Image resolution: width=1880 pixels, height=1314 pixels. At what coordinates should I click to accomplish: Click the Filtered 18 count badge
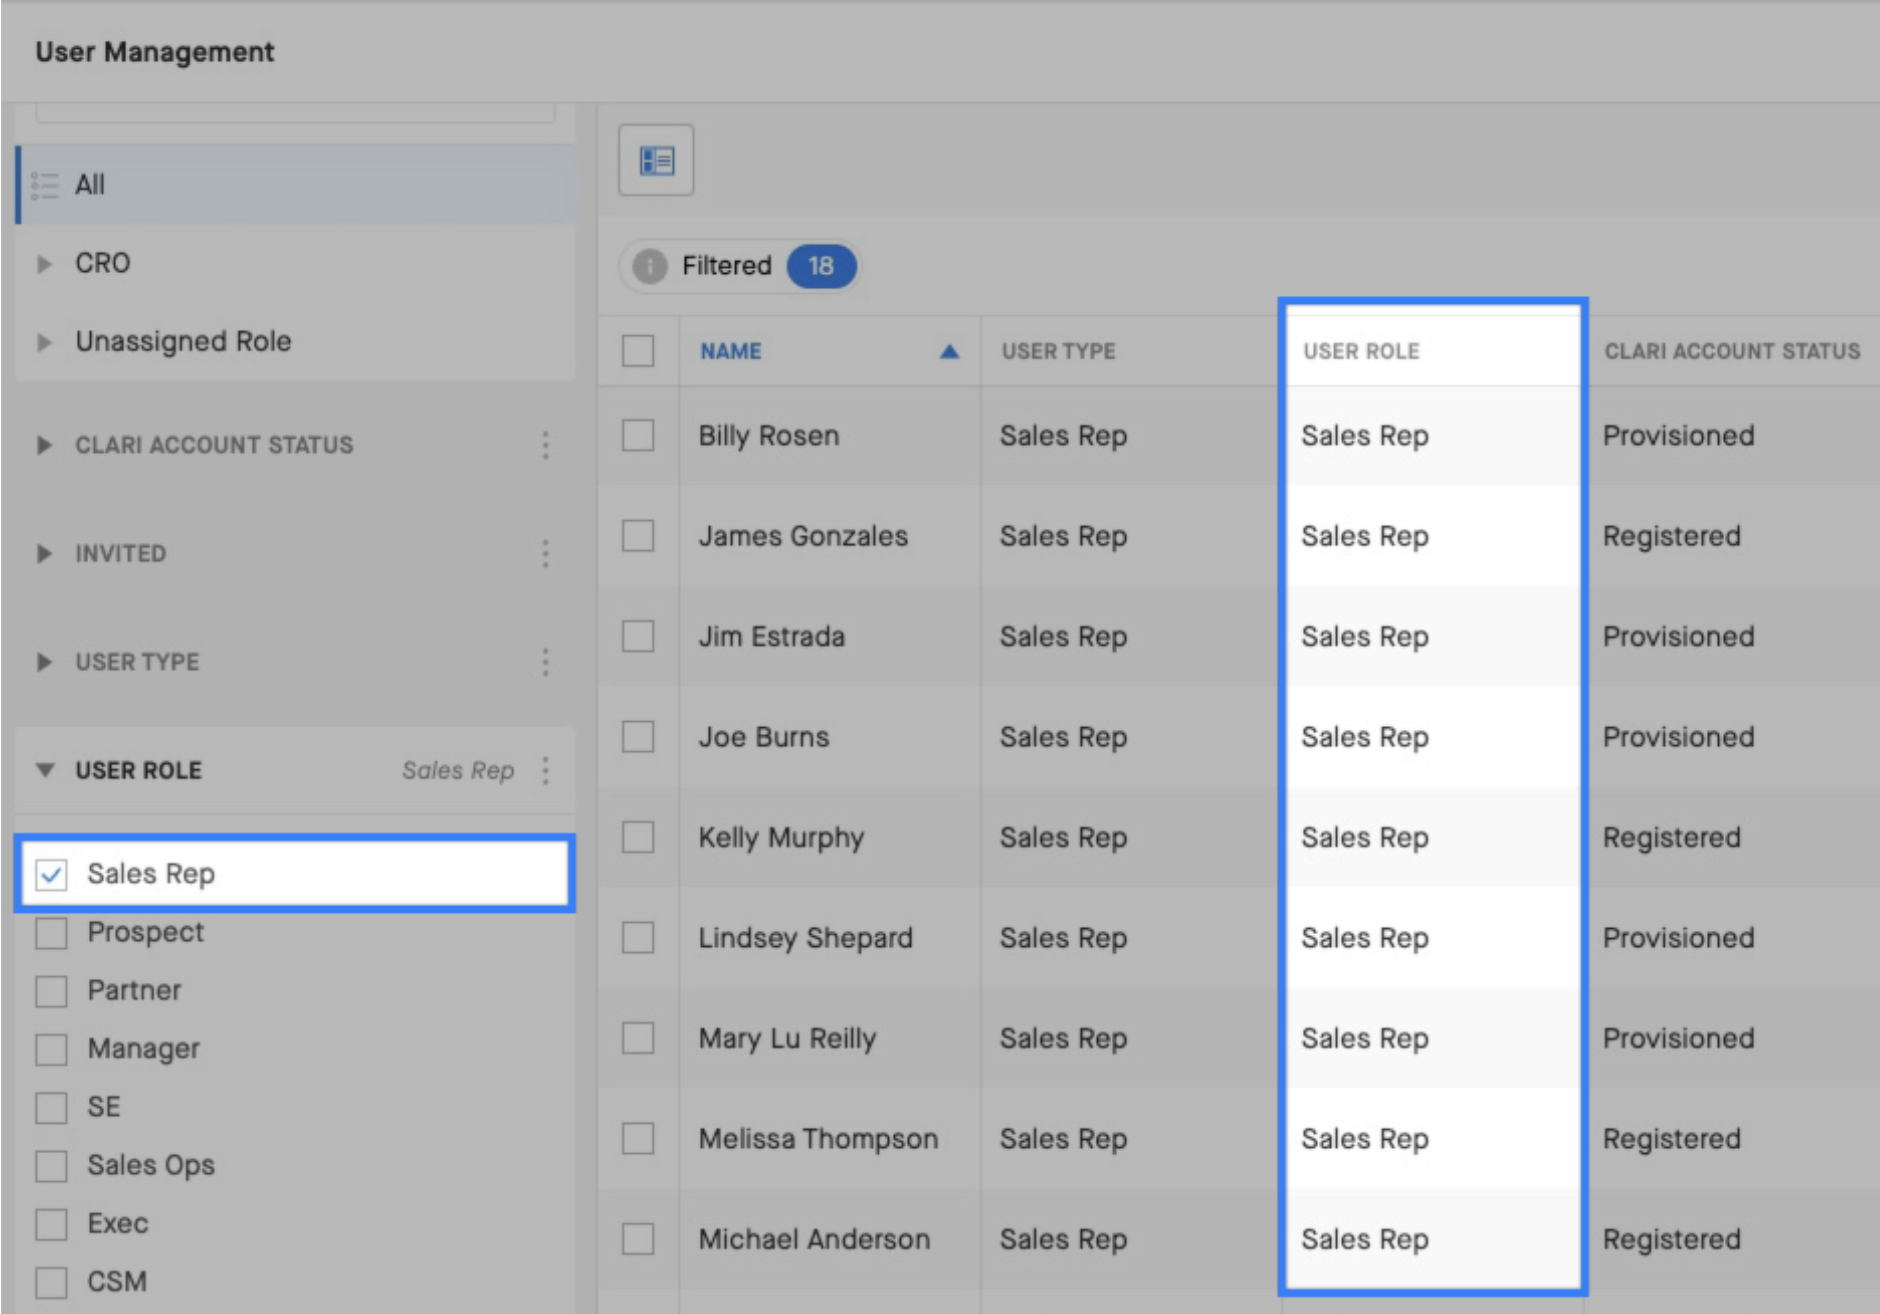(820, 266)
